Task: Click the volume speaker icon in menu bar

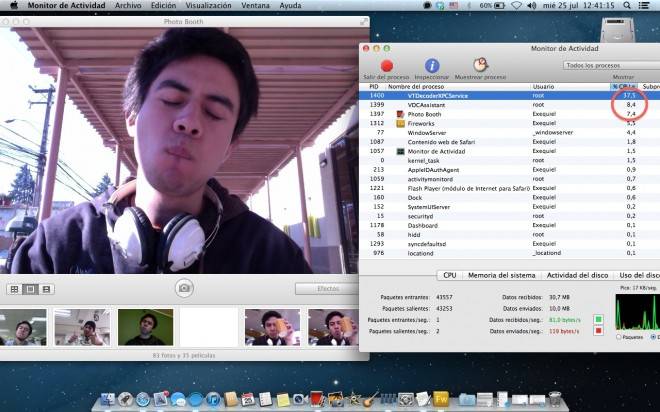Action: tap(532, 5)
